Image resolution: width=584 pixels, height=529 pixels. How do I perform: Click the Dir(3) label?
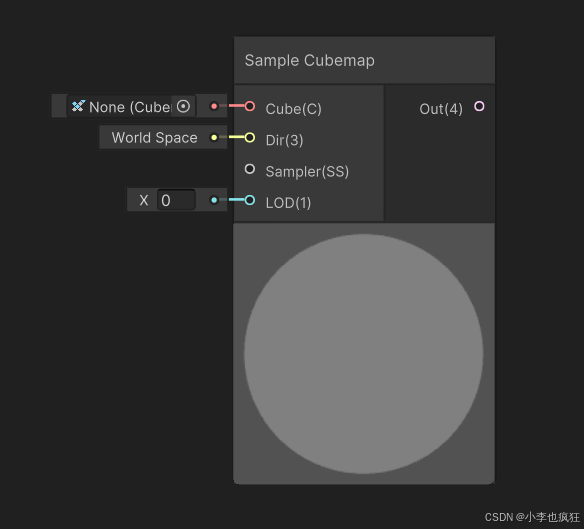(284, 140)
